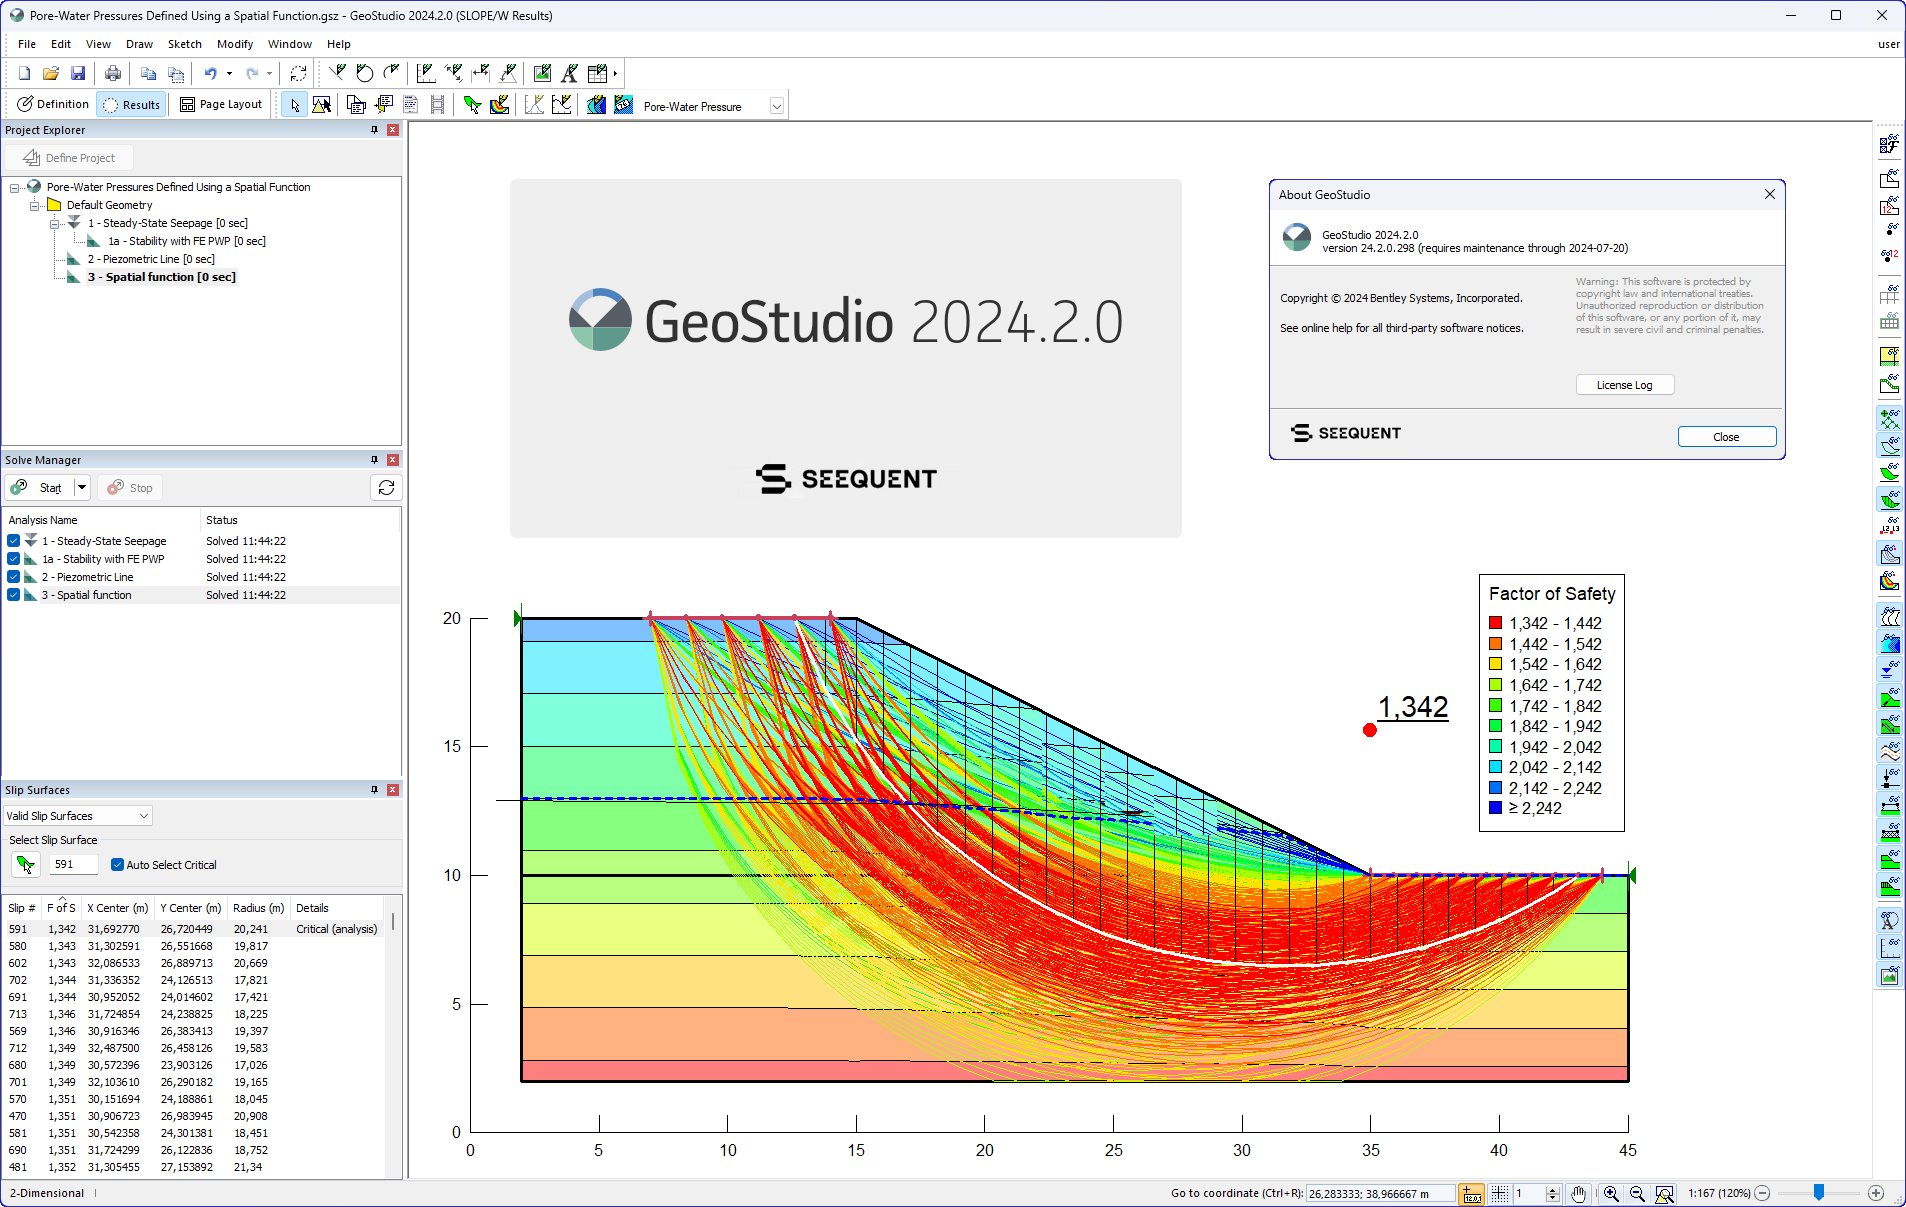Select the 3 - Spatial function tree item
The image size is (1906, 1207).
click(161, 277)
